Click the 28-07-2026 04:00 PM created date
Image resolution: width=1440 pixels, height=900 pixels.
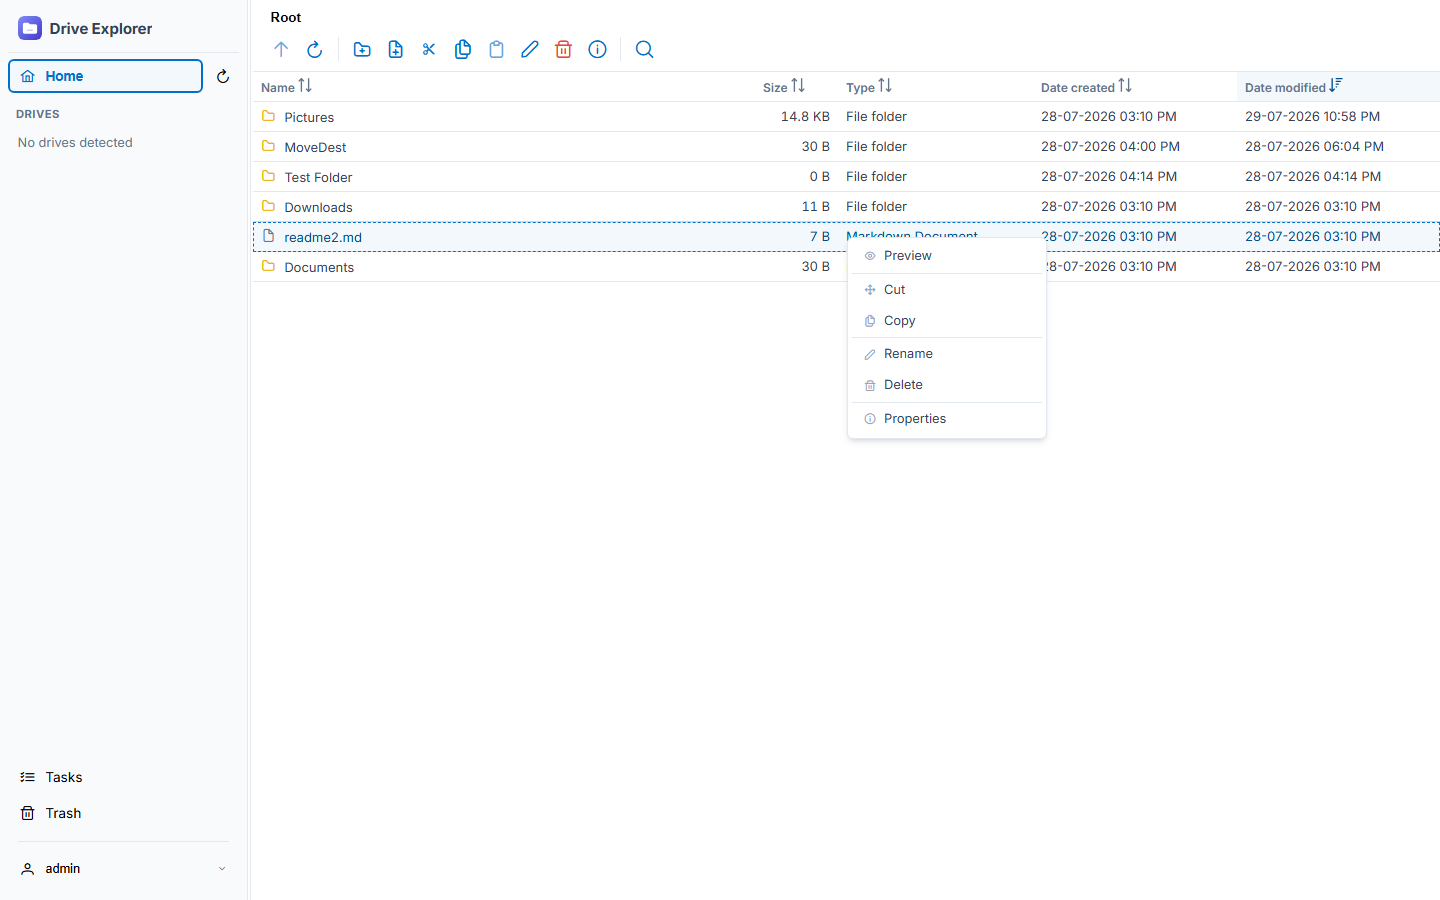(x=1110, y=146)
